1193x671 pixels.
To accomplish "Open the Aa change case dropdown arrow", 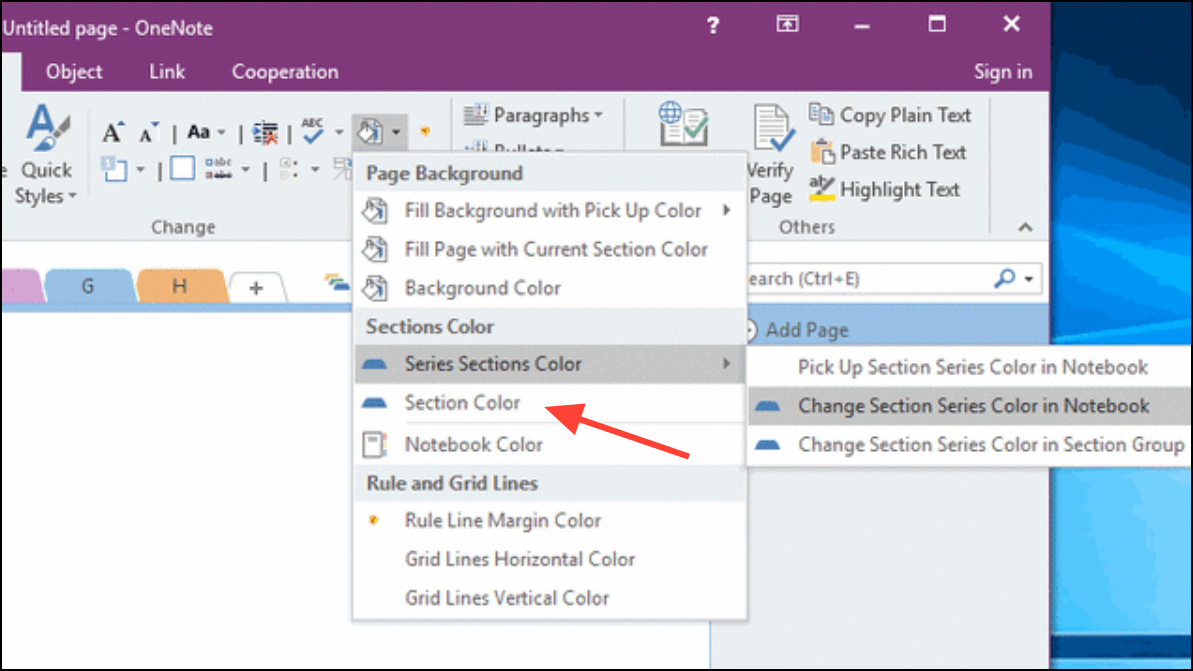I will click(x=221, y=133).
